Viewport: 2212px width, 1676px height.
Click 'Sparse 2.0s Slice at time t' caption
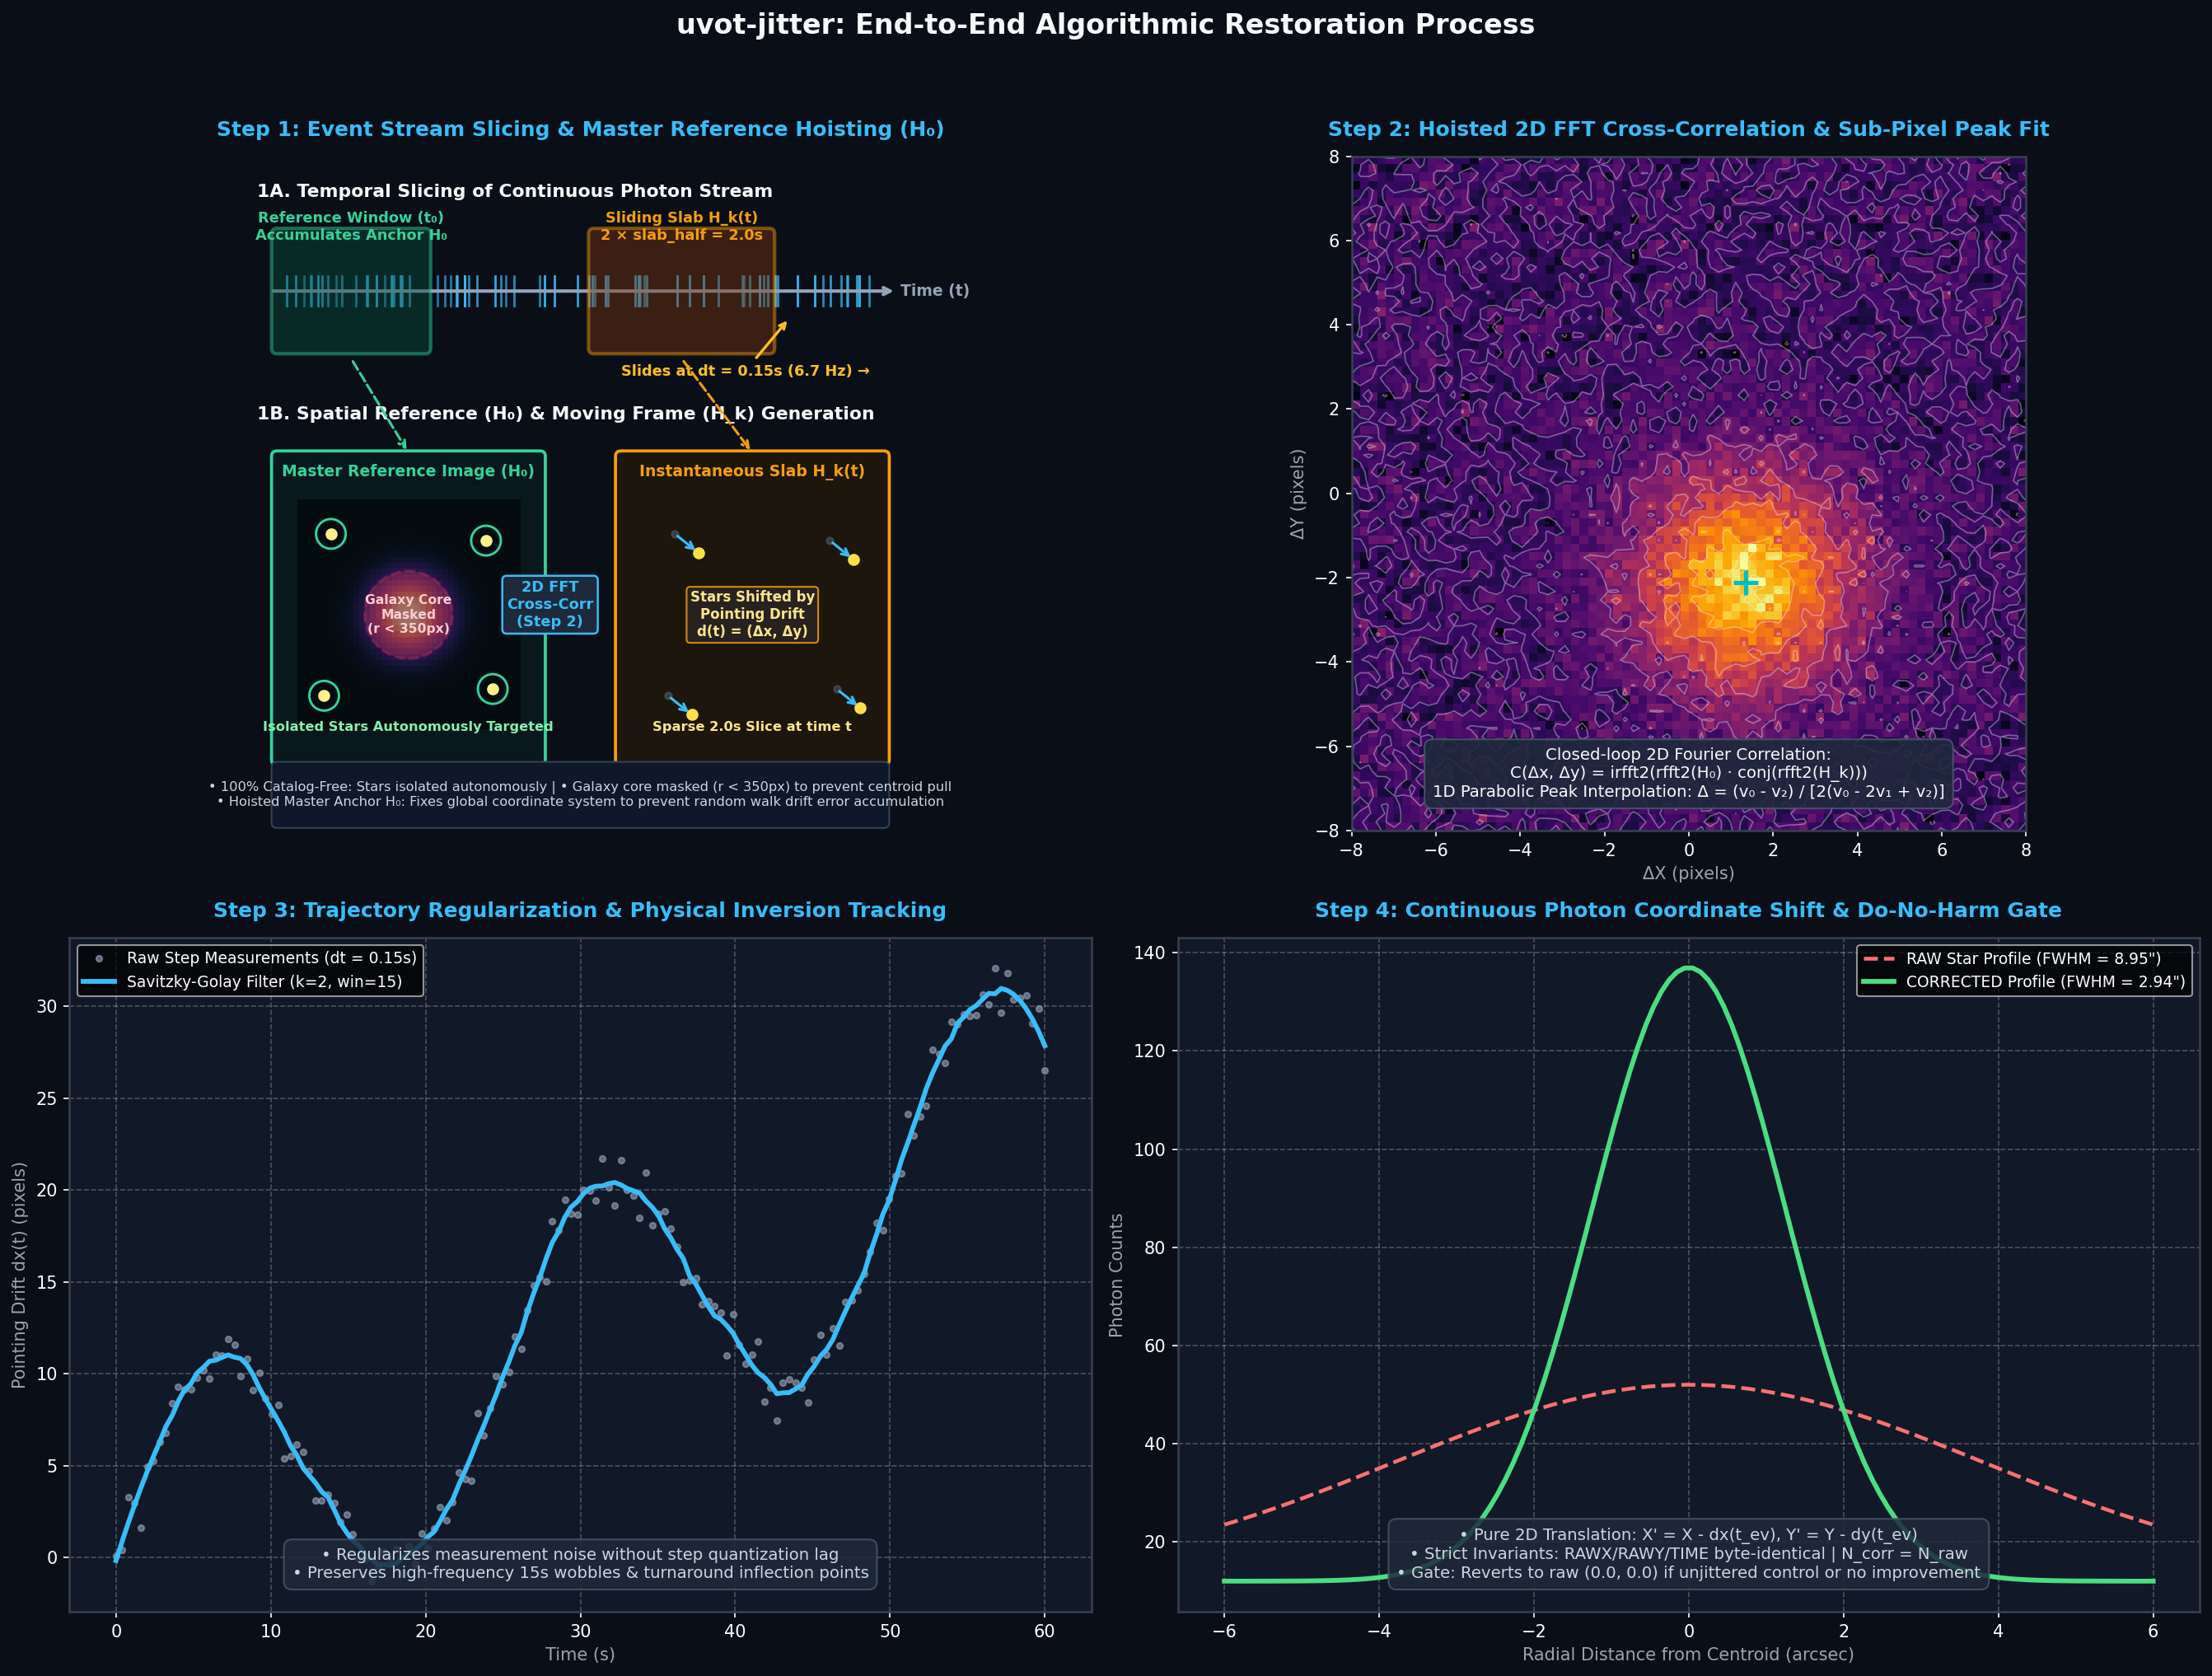pos(752,726)
